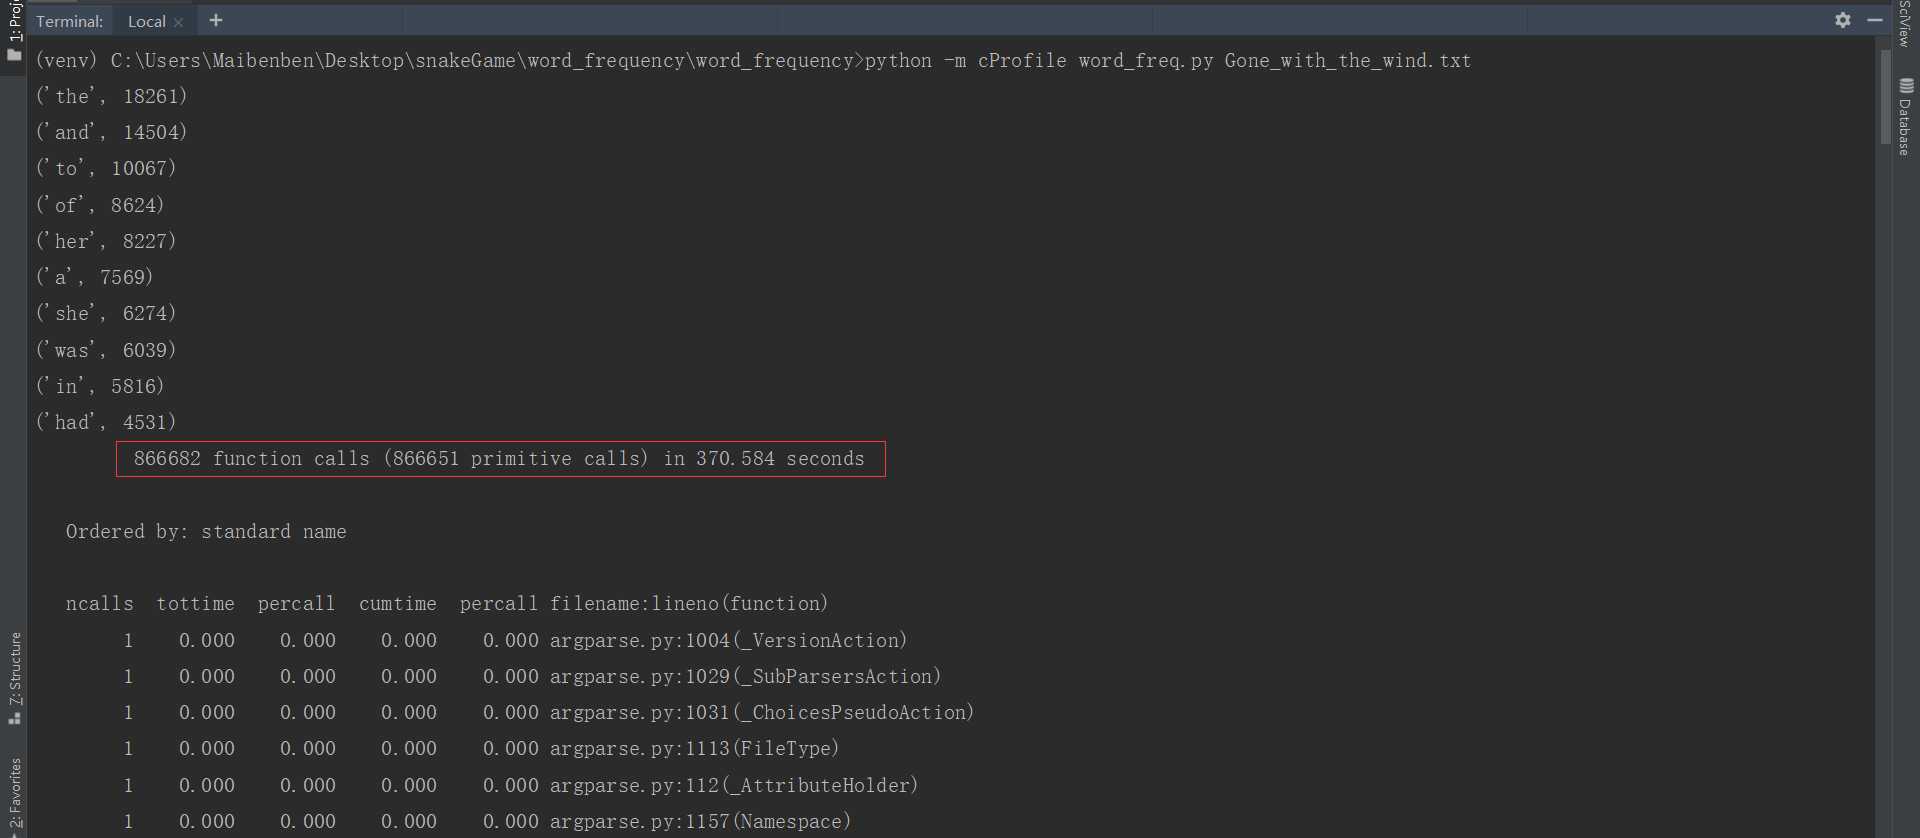The height and width of the screenshot is (838, 1920).
Task: Click the python cProfile command line
Action: (753, 60)
